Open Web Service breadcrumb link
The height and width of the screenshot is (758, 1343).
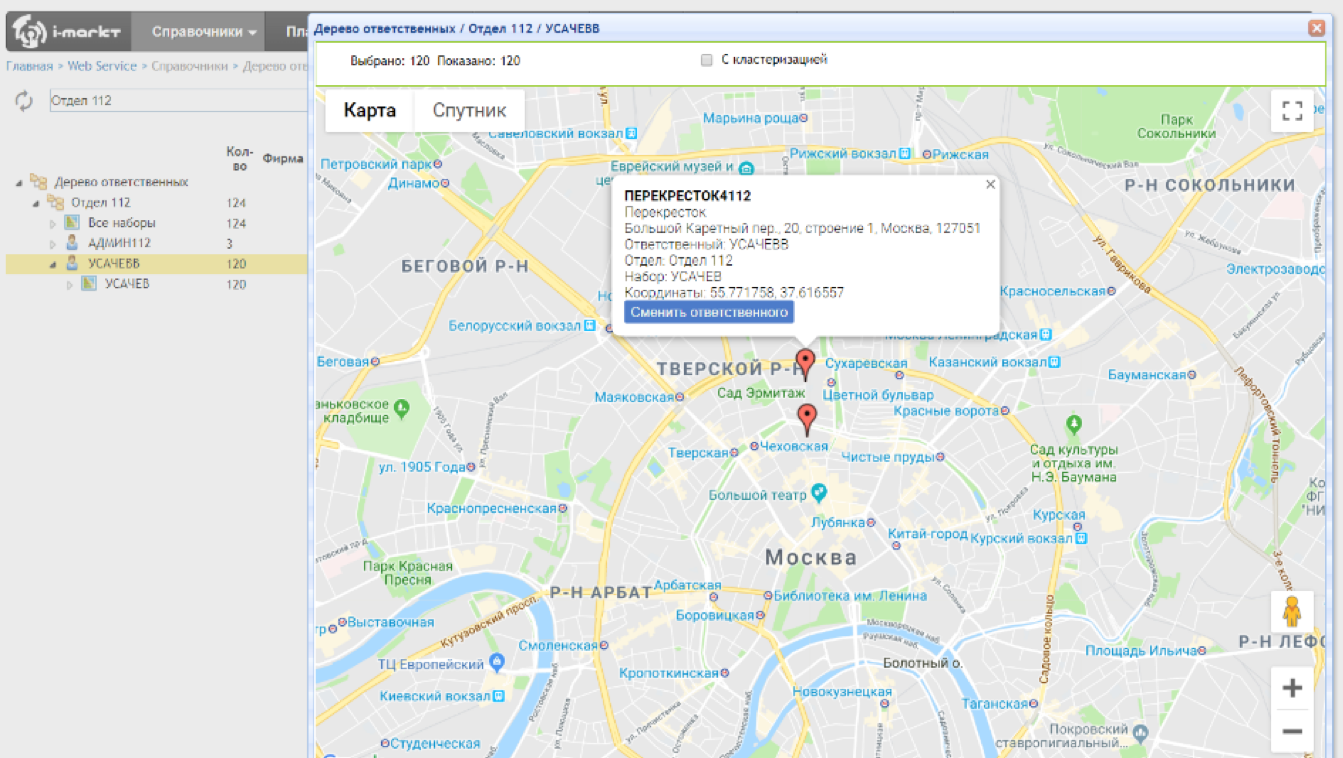coord(102,66)
